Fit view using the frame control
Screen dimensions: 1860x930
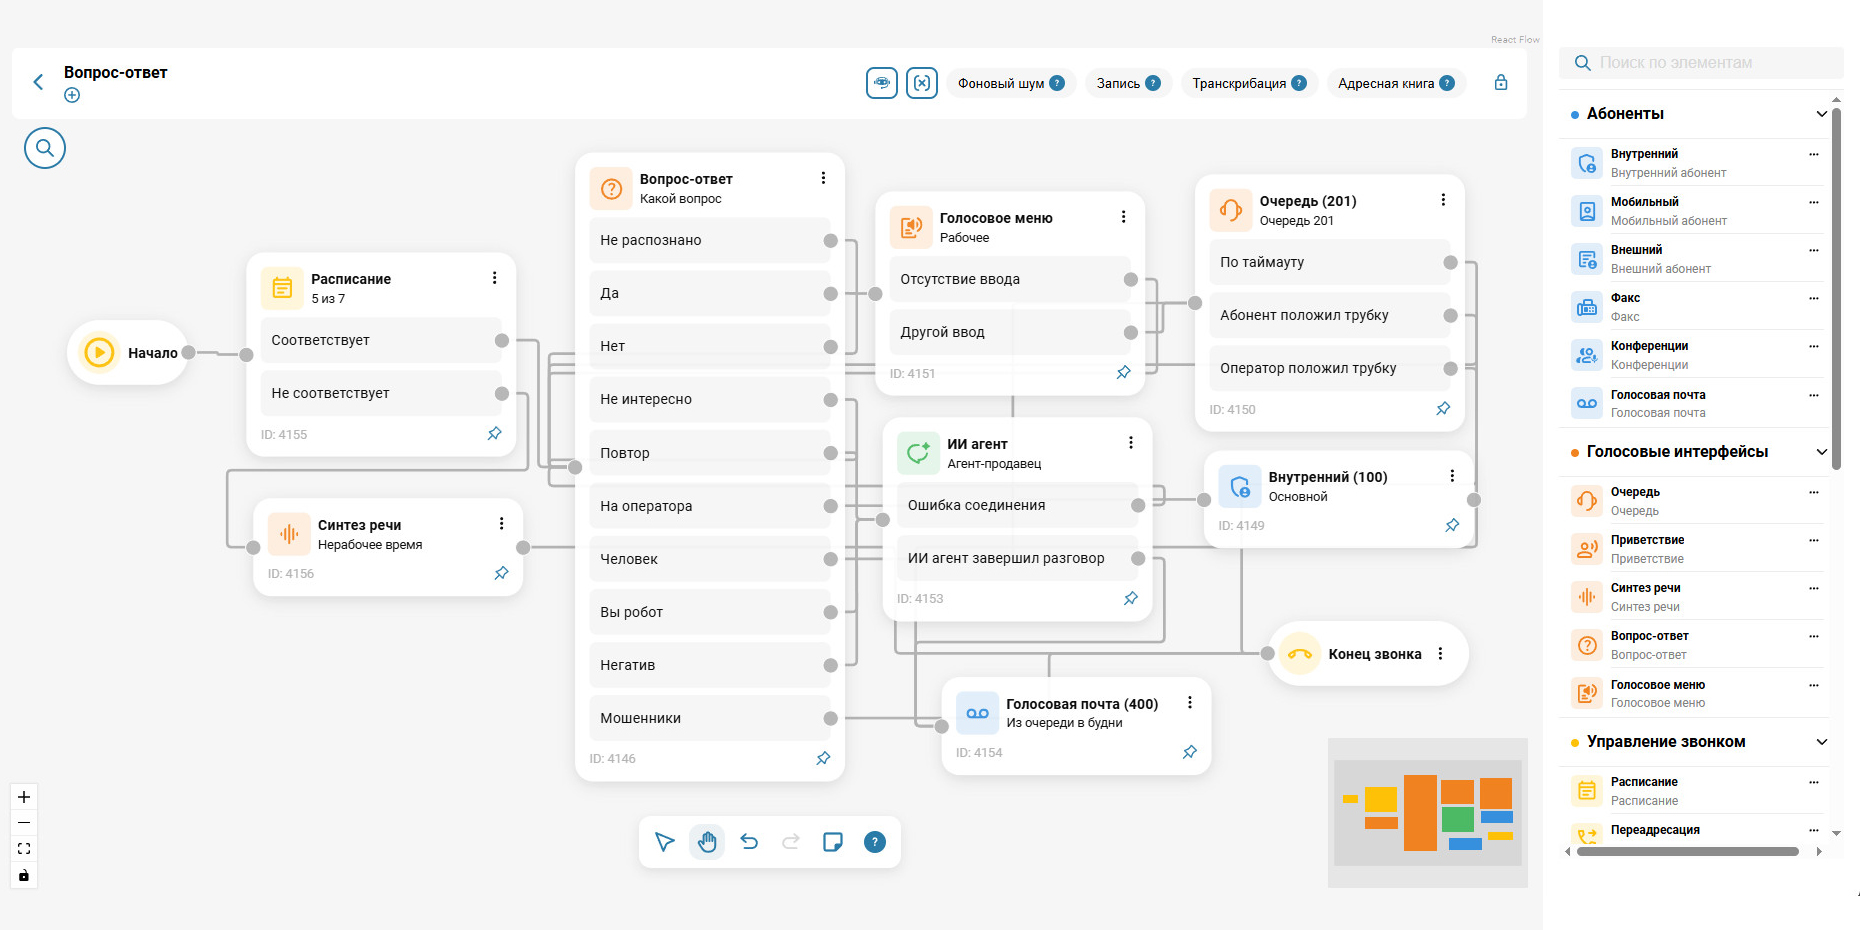[24, 849]
